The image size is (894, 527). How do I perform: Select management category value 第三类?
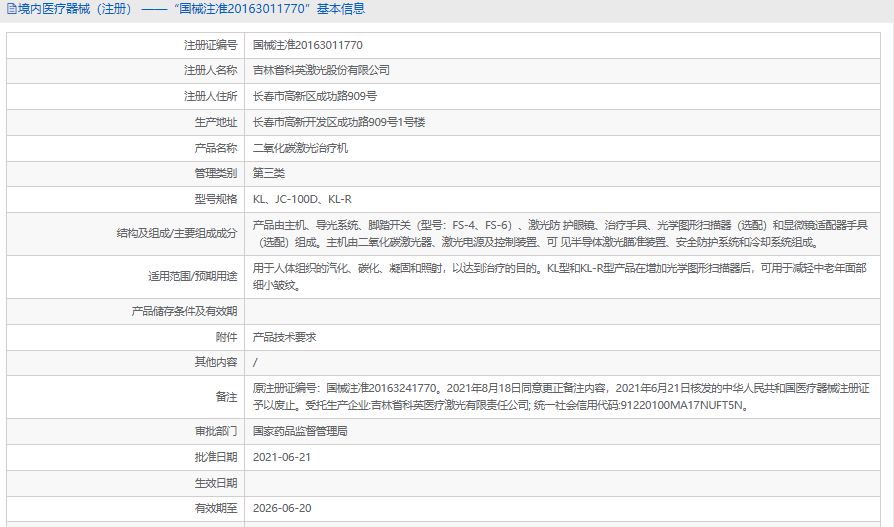pos(269,173)
